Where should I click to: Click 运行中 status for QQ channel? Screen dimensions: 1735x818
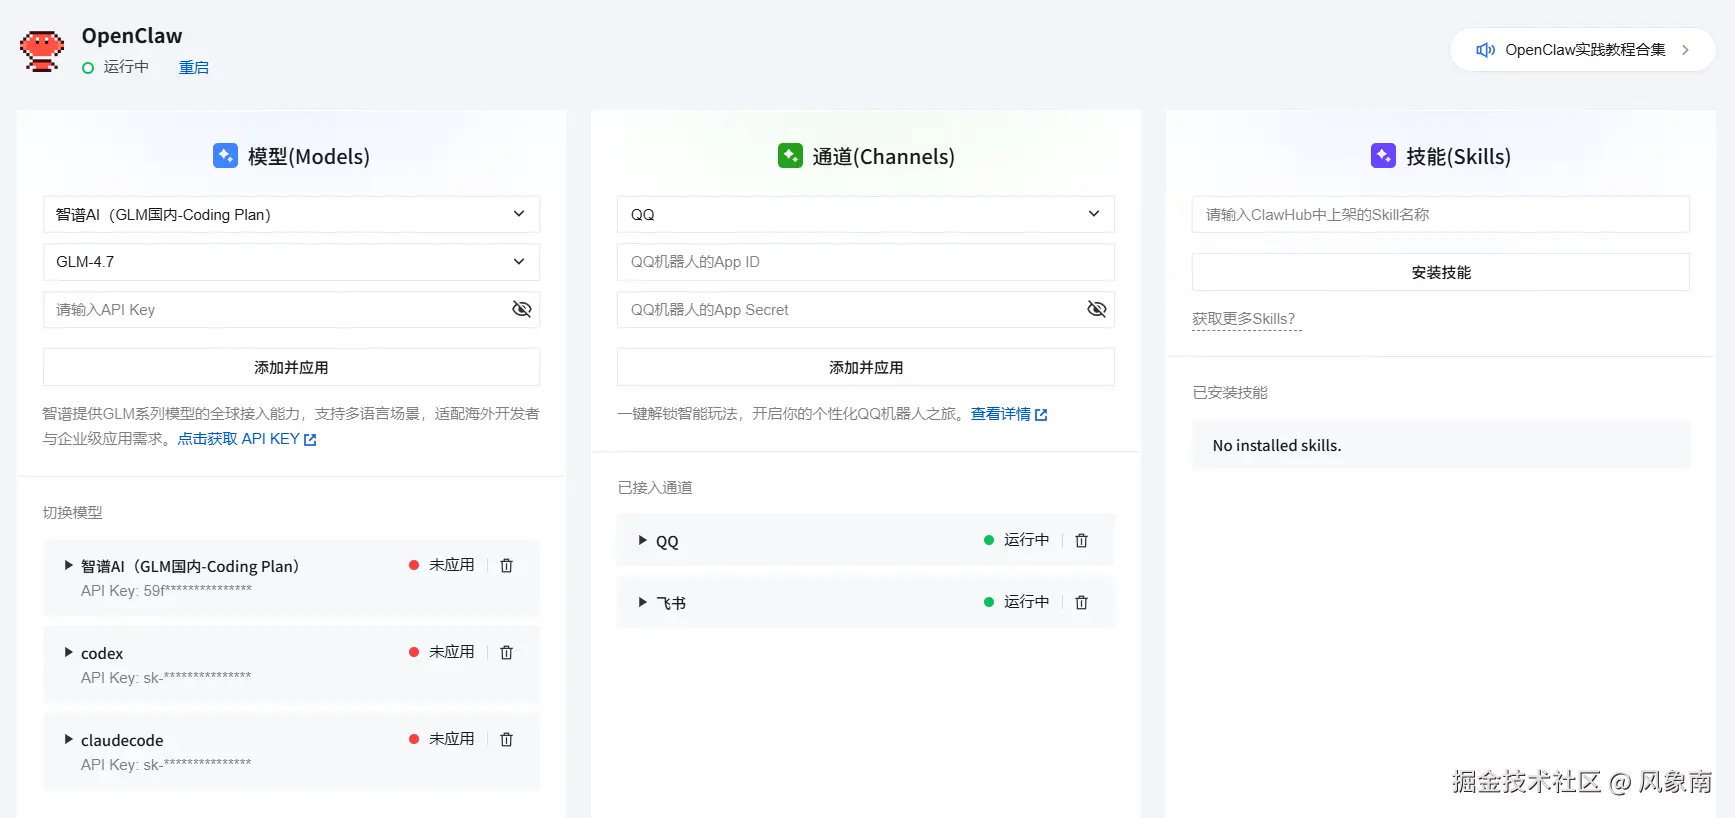[x=1027, y=540]
